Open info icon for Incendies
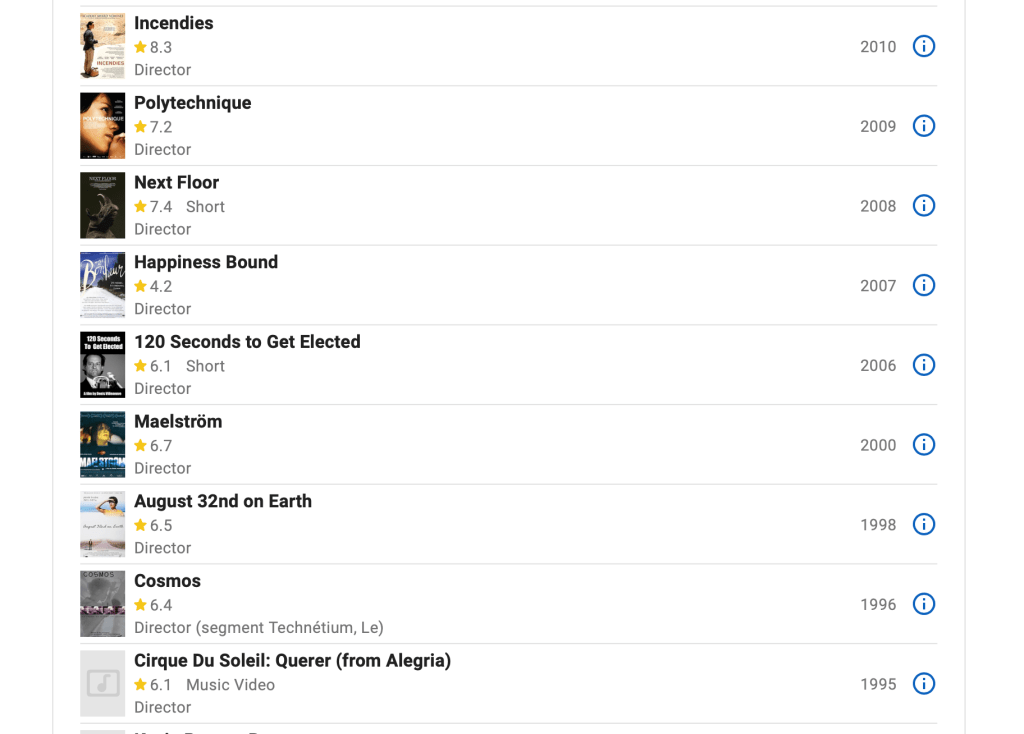Viewport: 1024px width, 734px height. pos(924,46)
